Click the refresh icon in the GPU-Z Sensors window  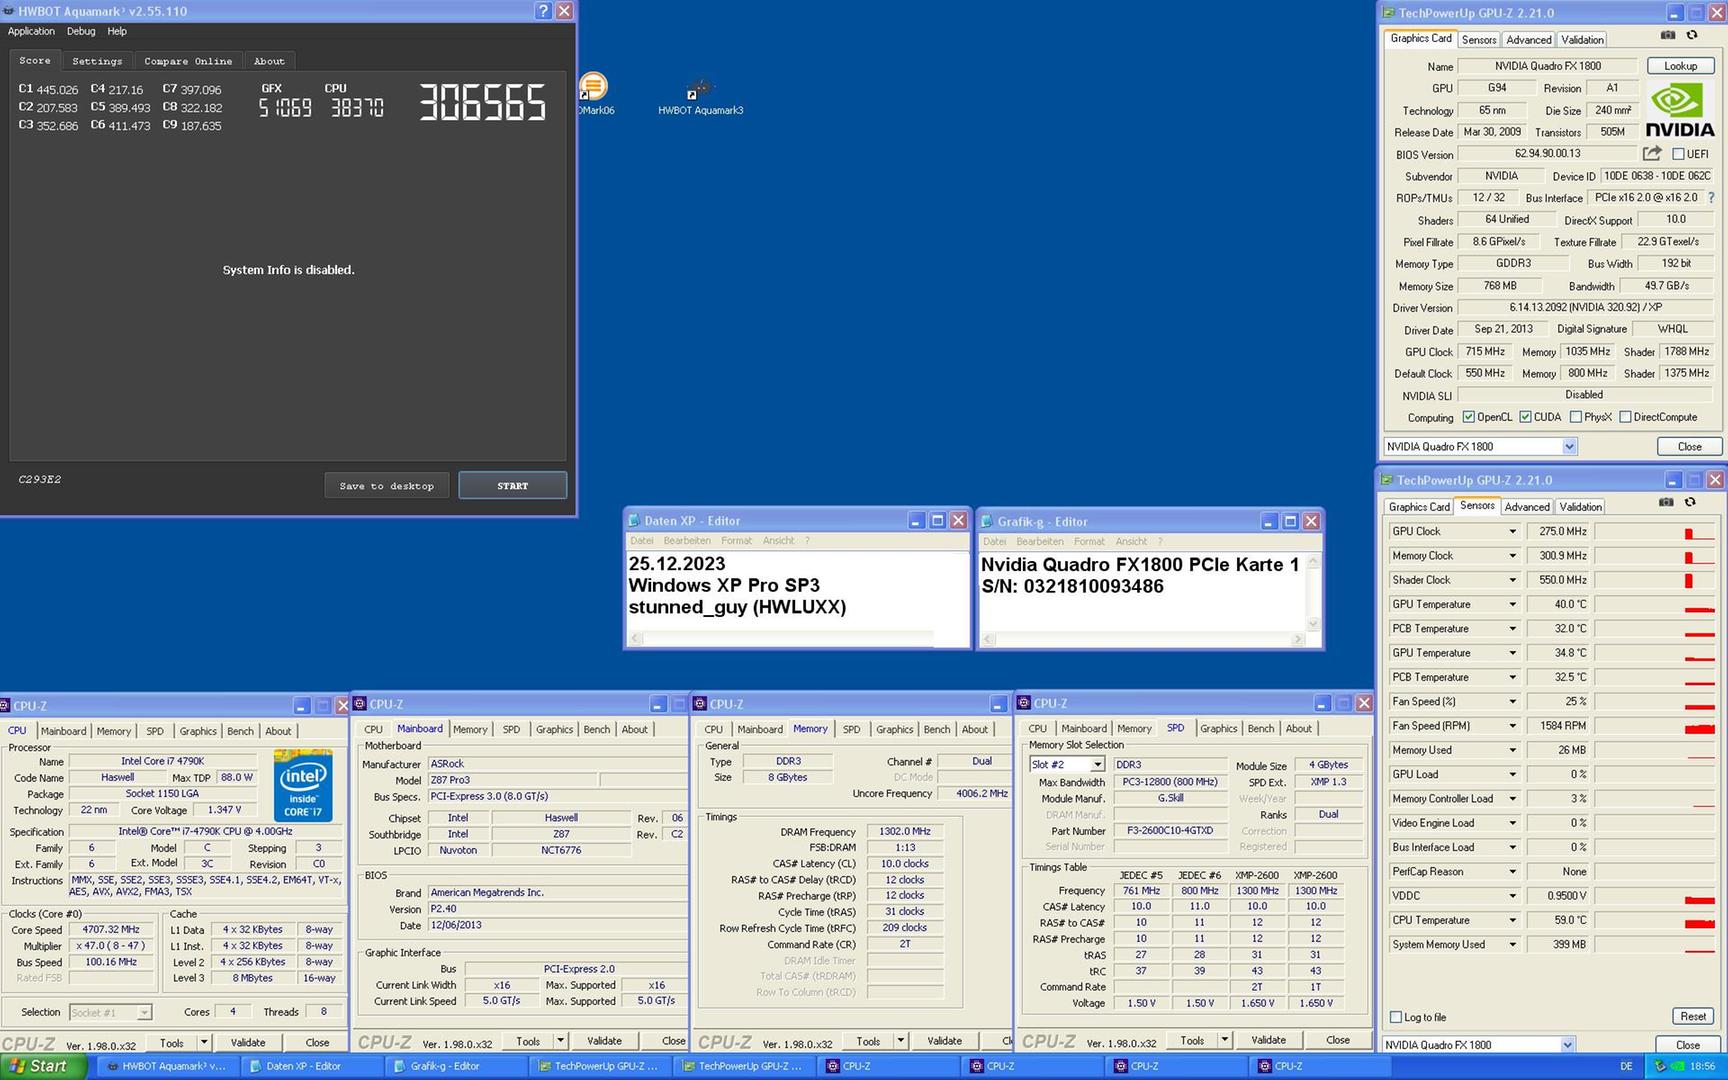pyautogui.click(x=1690, y=502)
